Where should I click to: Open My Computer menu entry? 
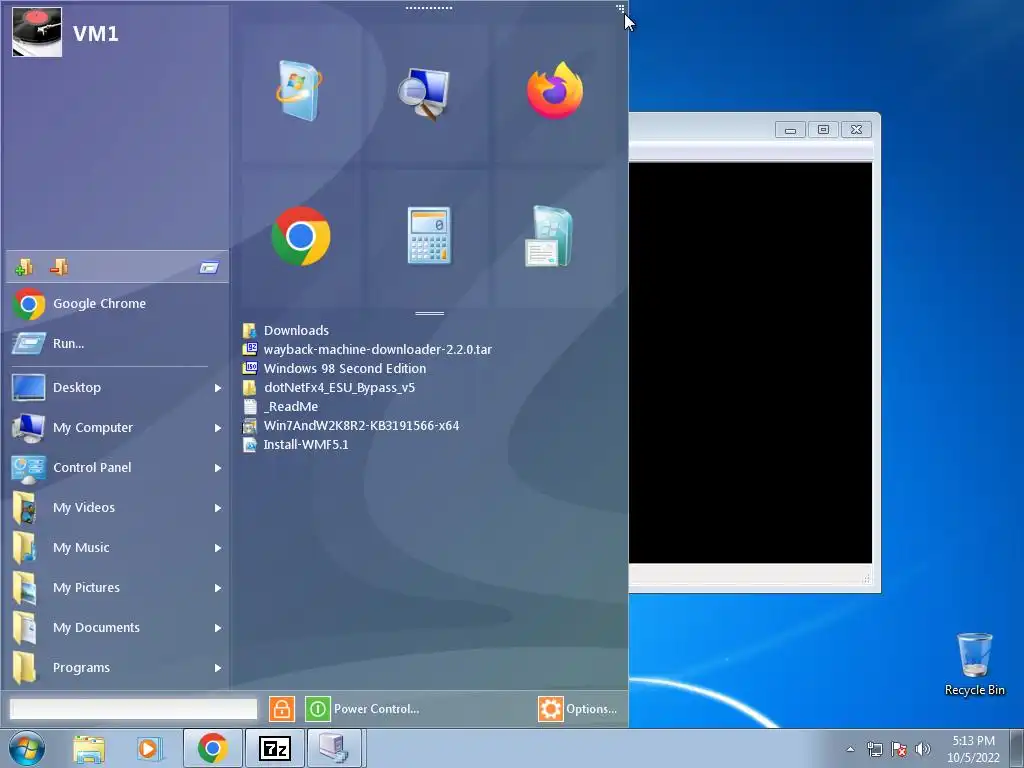click(117, 428)
